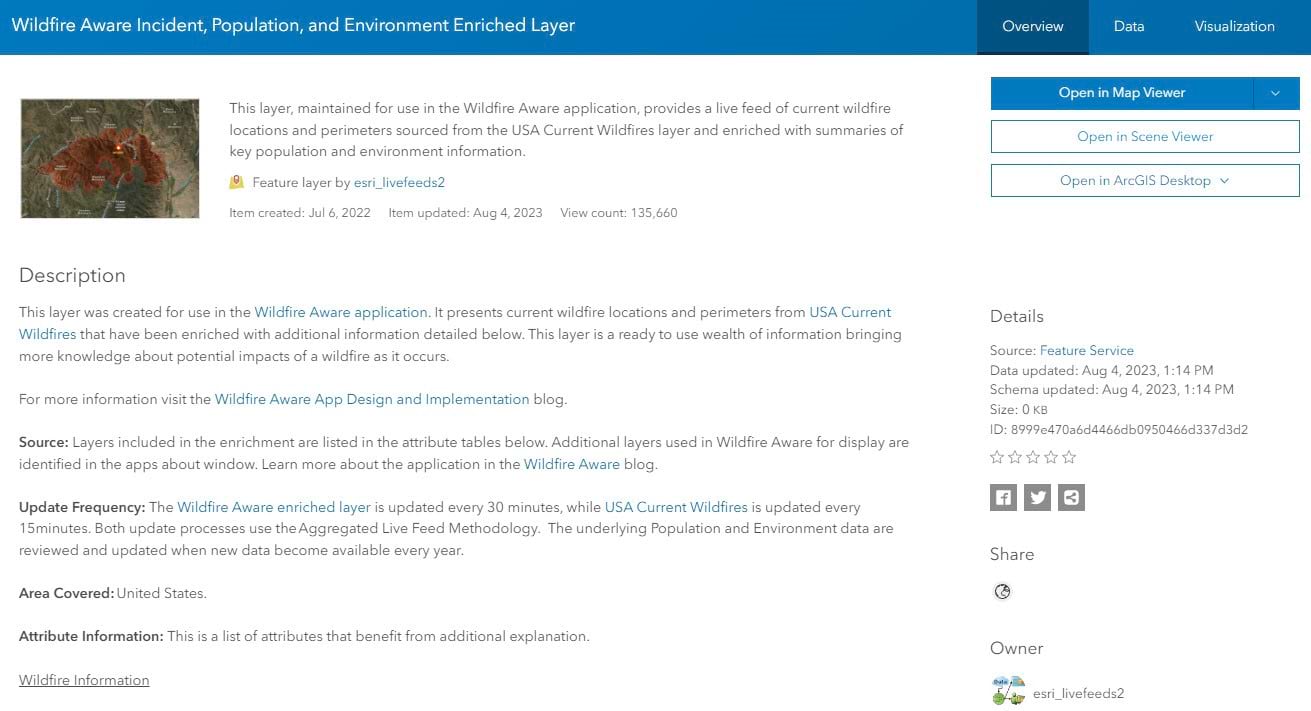
Task: Rate the item one star
Action: pos(997,457)
